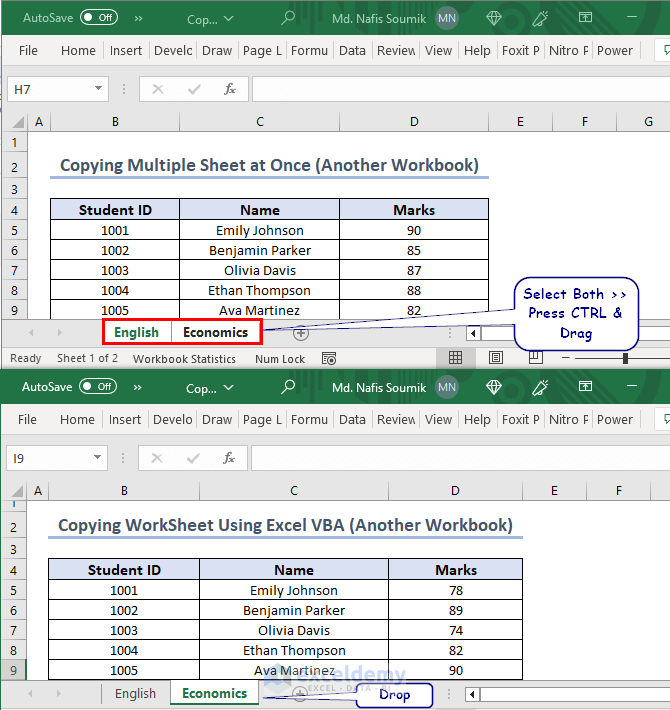Click Cancel X icon in top formula bar
Viewport: 670px width, 710px height.
click(158, 89)
